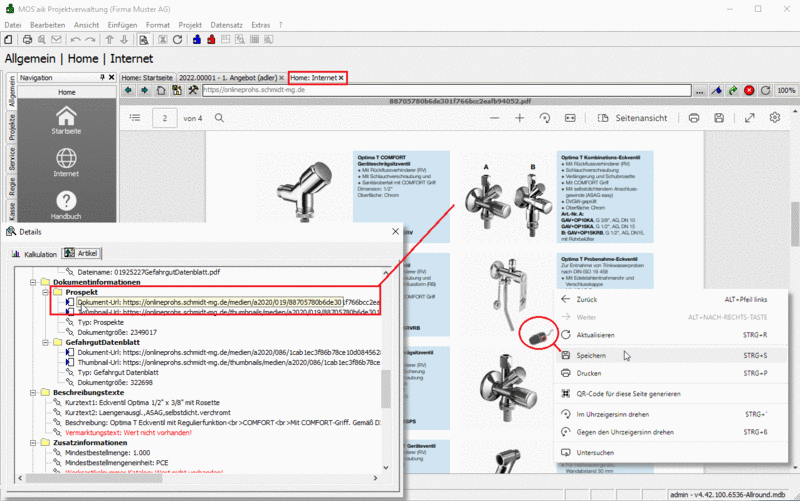Screen dimensions: 800x501
Task: Collapse Beschreibungstexte tree node
Action: (x=33, y=393)
